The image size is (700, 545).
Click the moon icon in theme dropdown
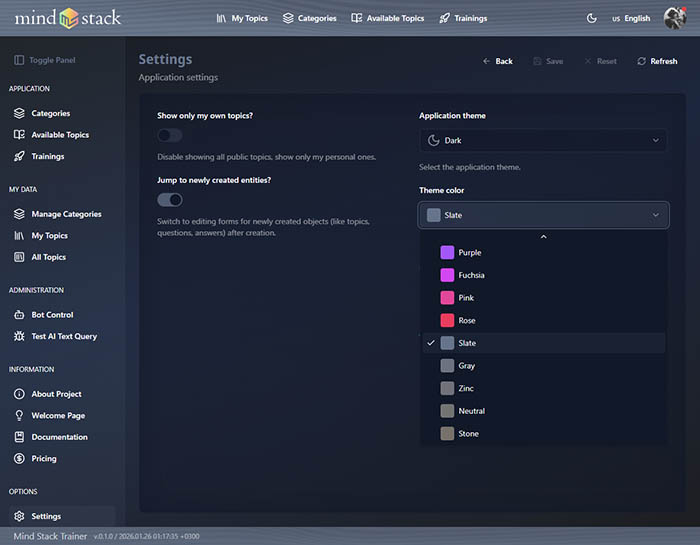[433, 140]
